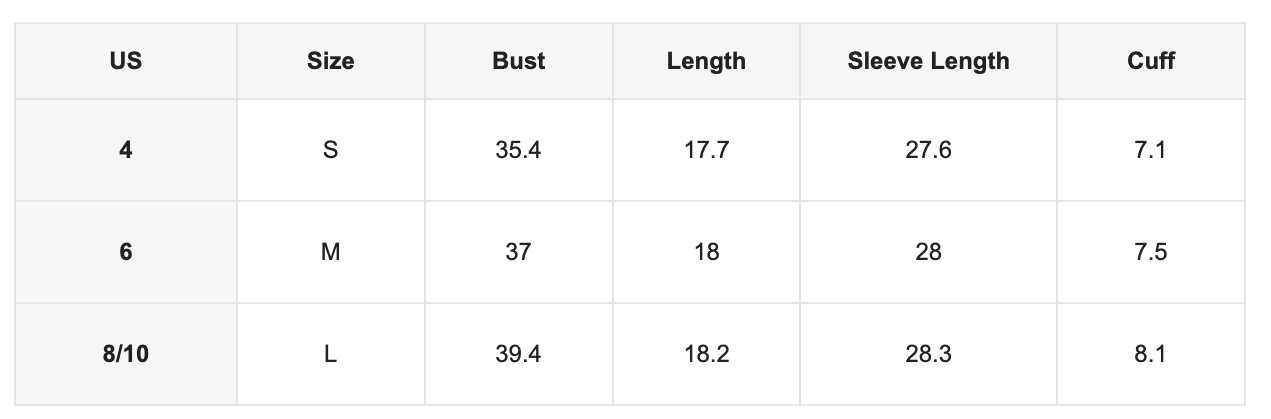Select US size 6 row label
1271x419 pixels.
(126, 252)
